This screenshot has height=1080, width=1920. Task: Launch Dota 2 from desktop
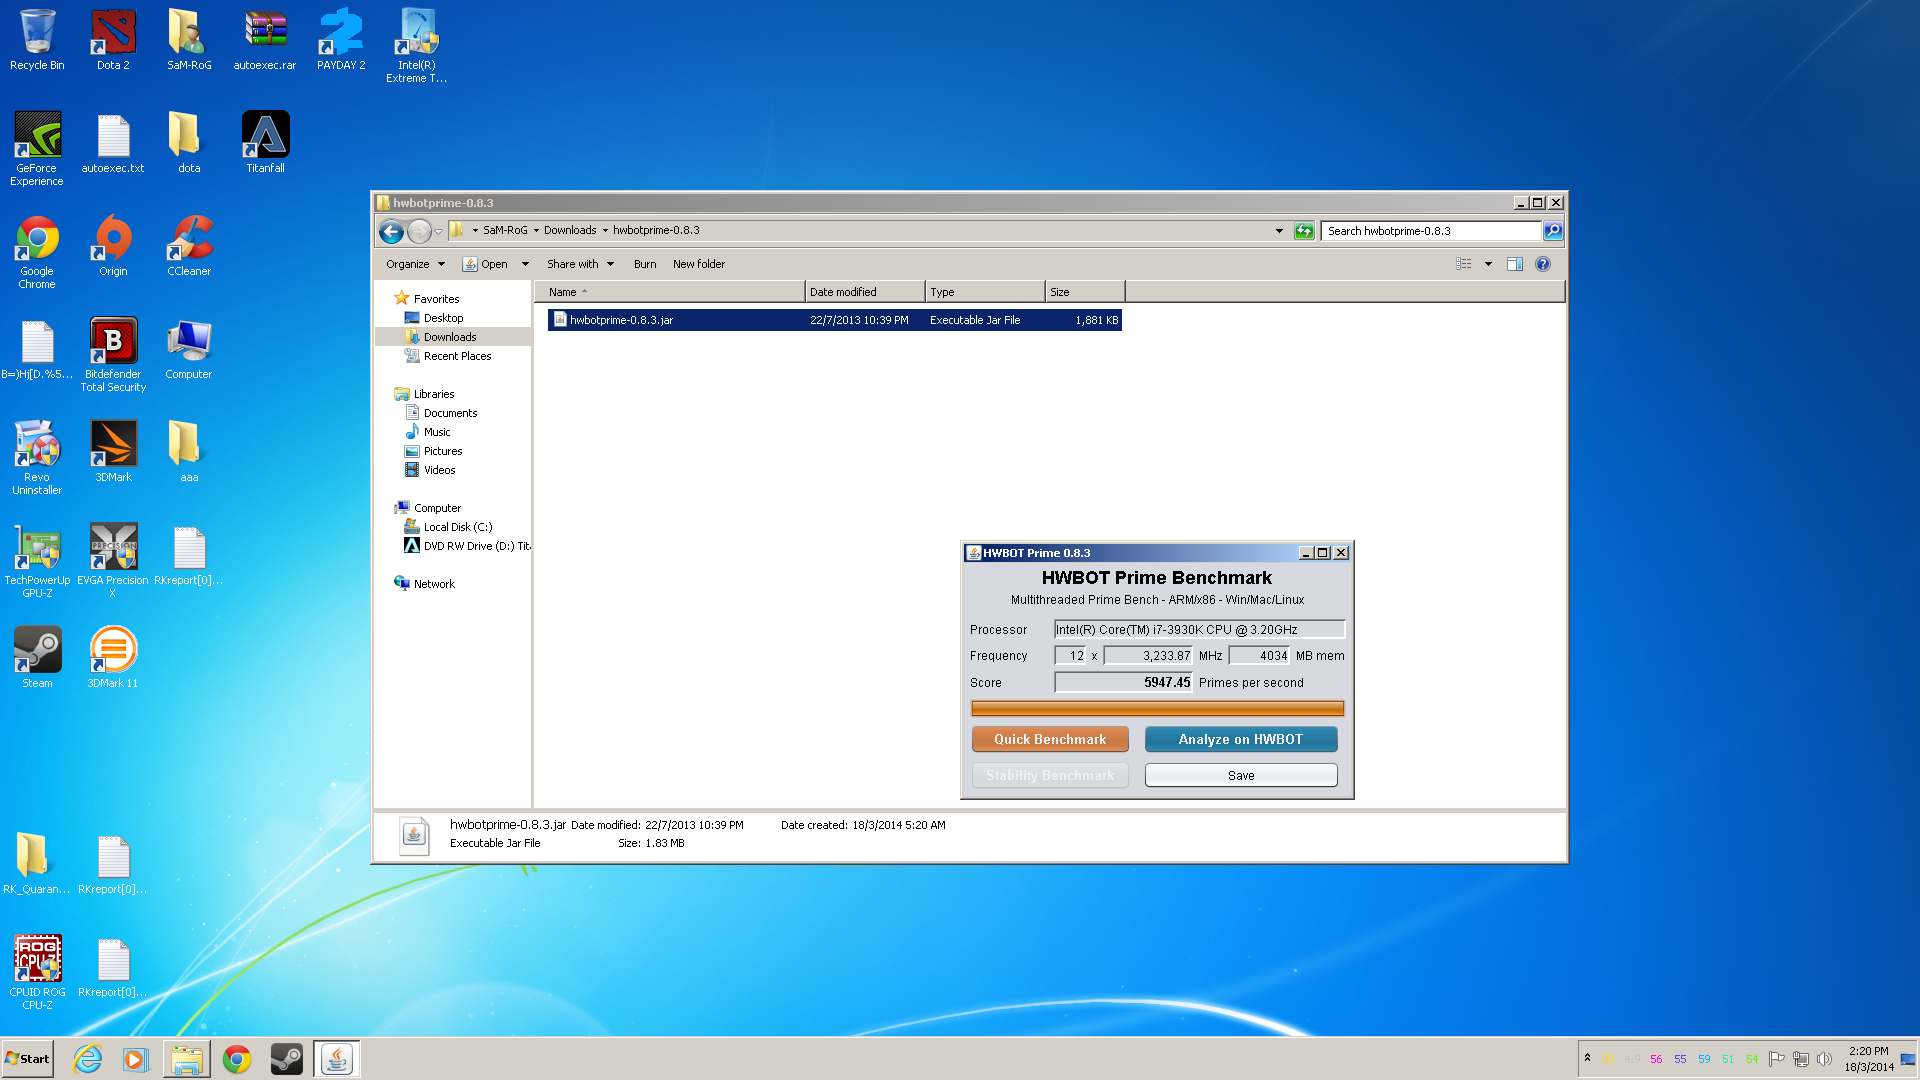[113, 40]
